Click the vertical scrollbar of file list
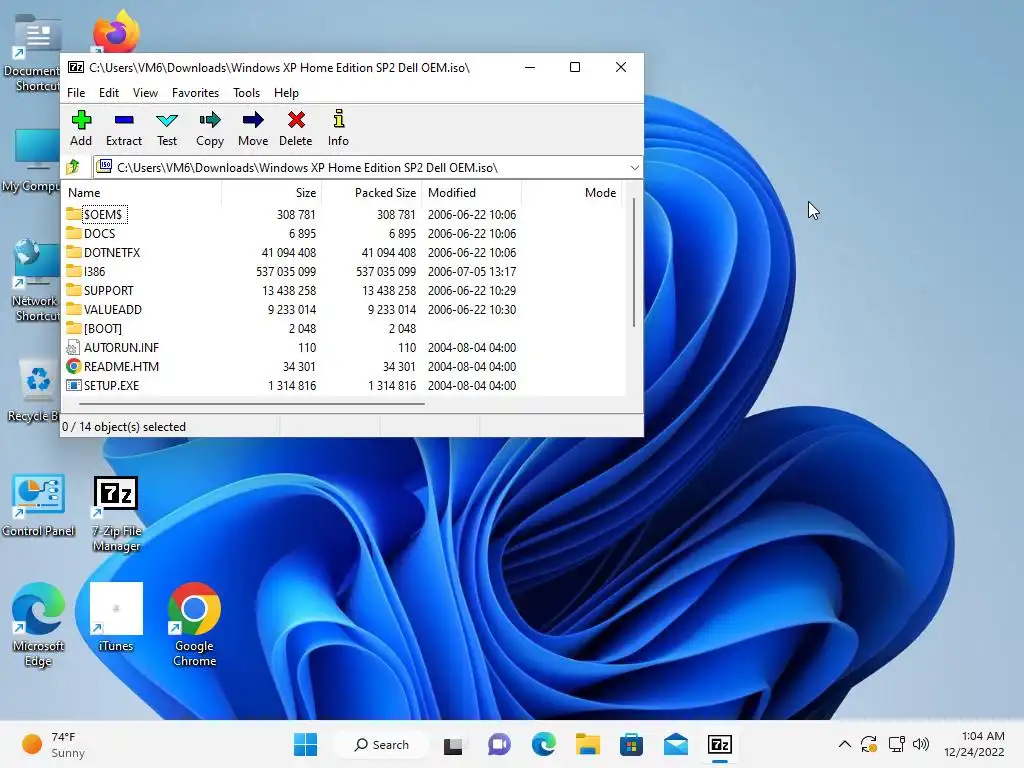Screen dimensions: 1024x768 (x=633, y=263)
